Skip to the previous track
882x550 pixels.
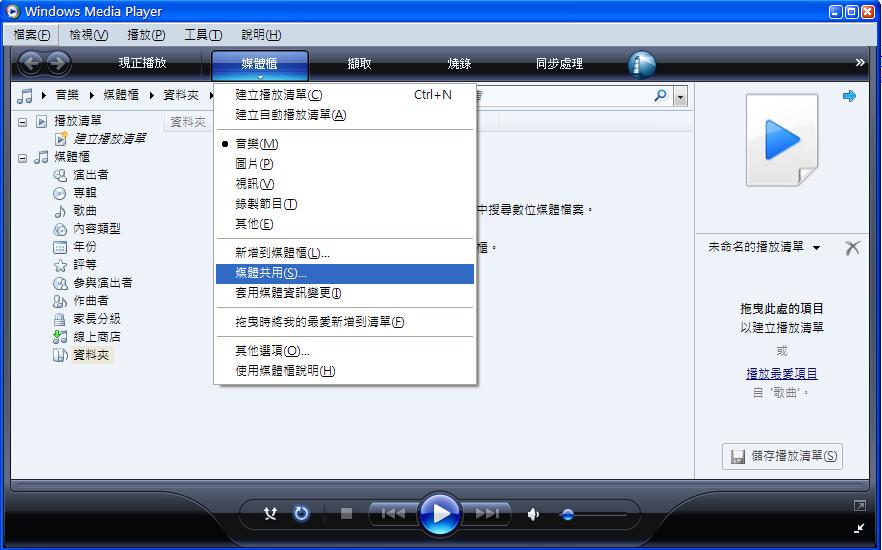393,513
